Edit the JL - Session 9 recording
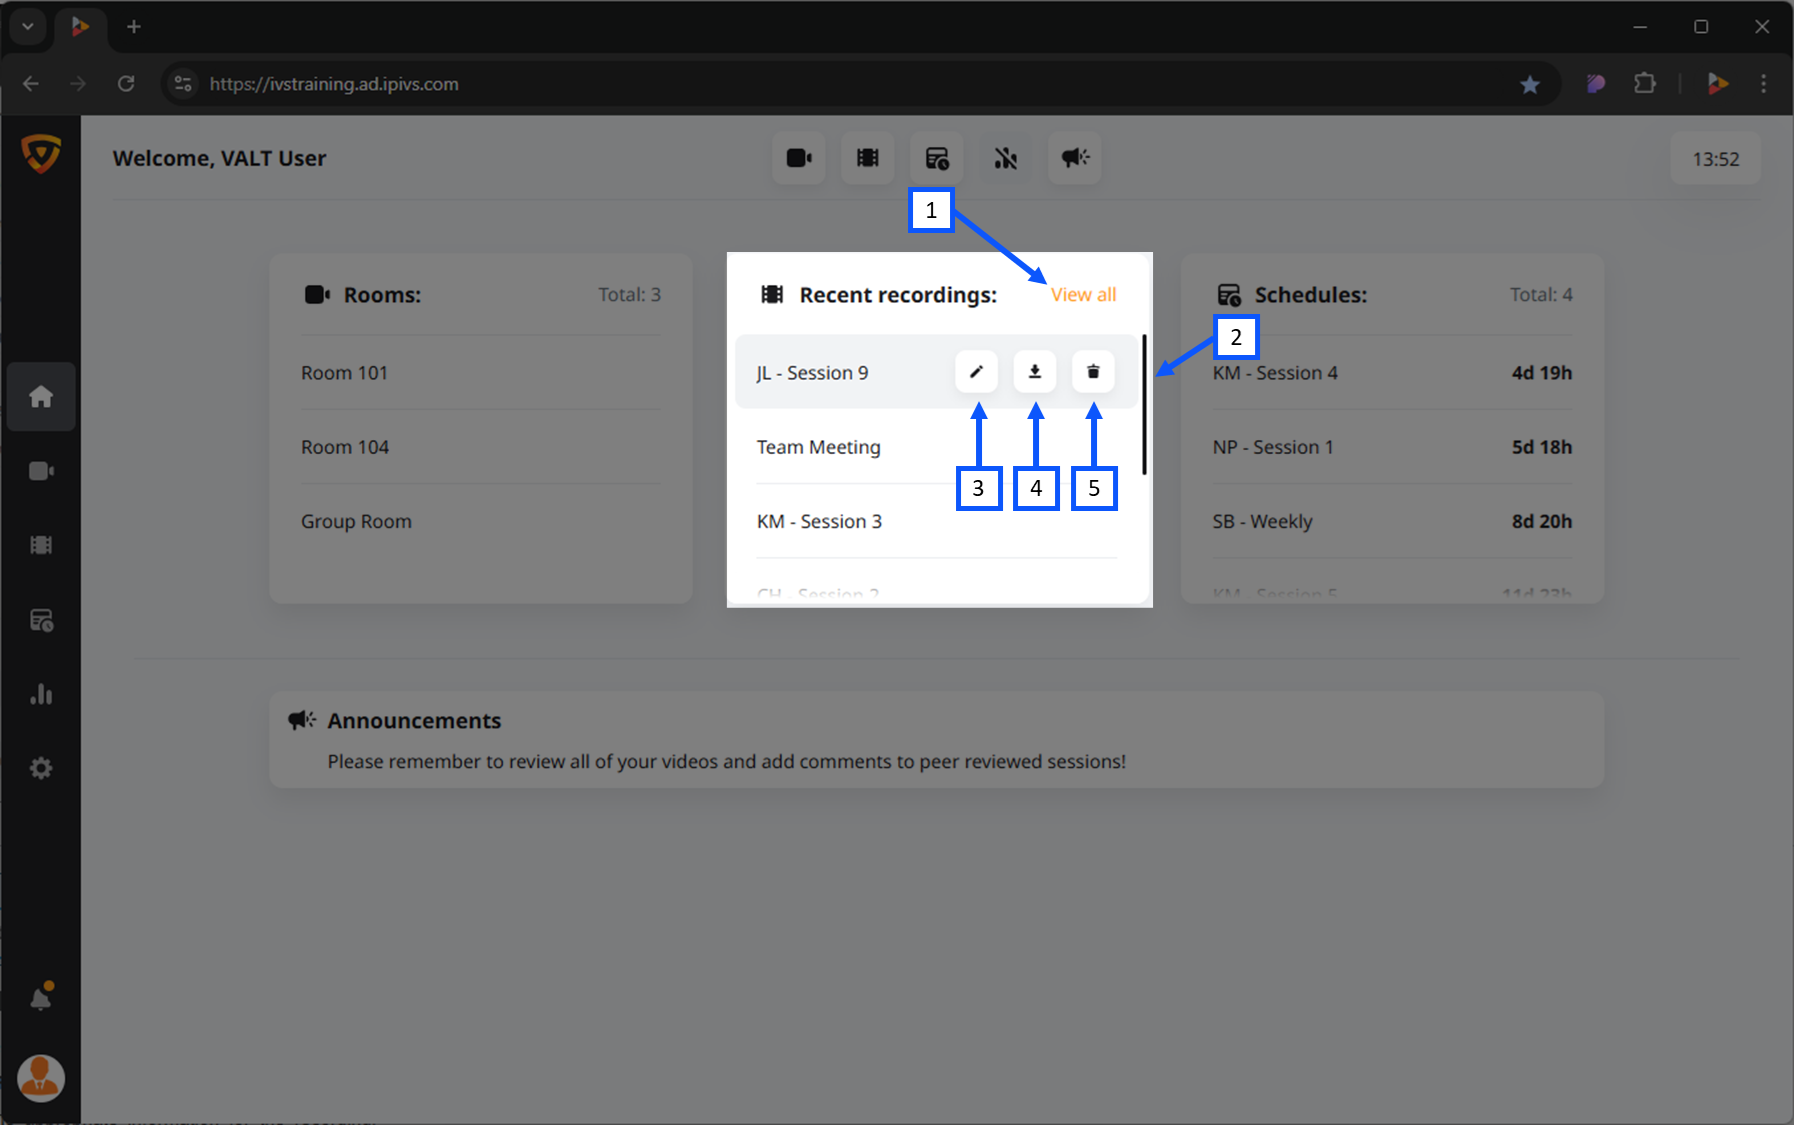Screen dimensions: 1794x1125 coord(976,372)
